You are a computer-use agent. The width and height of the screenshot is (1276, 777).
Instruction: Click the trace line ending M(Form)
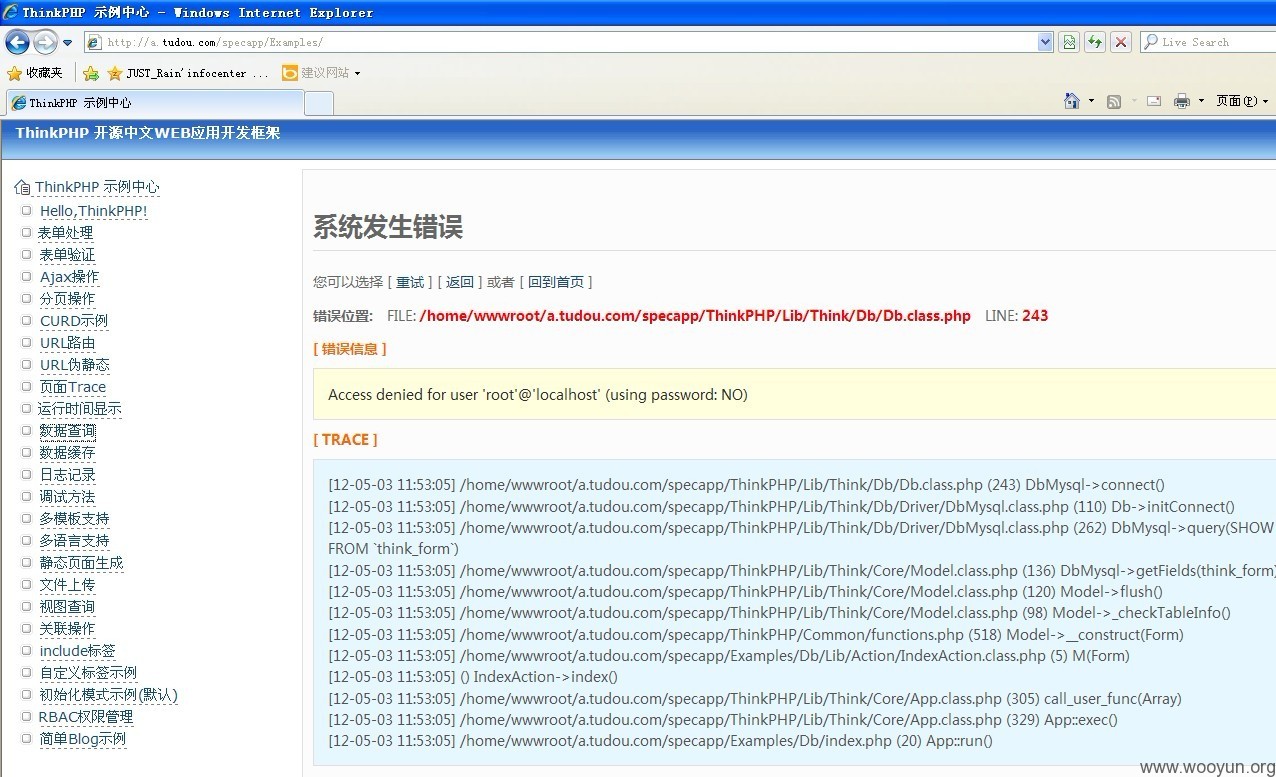[728, 656]
